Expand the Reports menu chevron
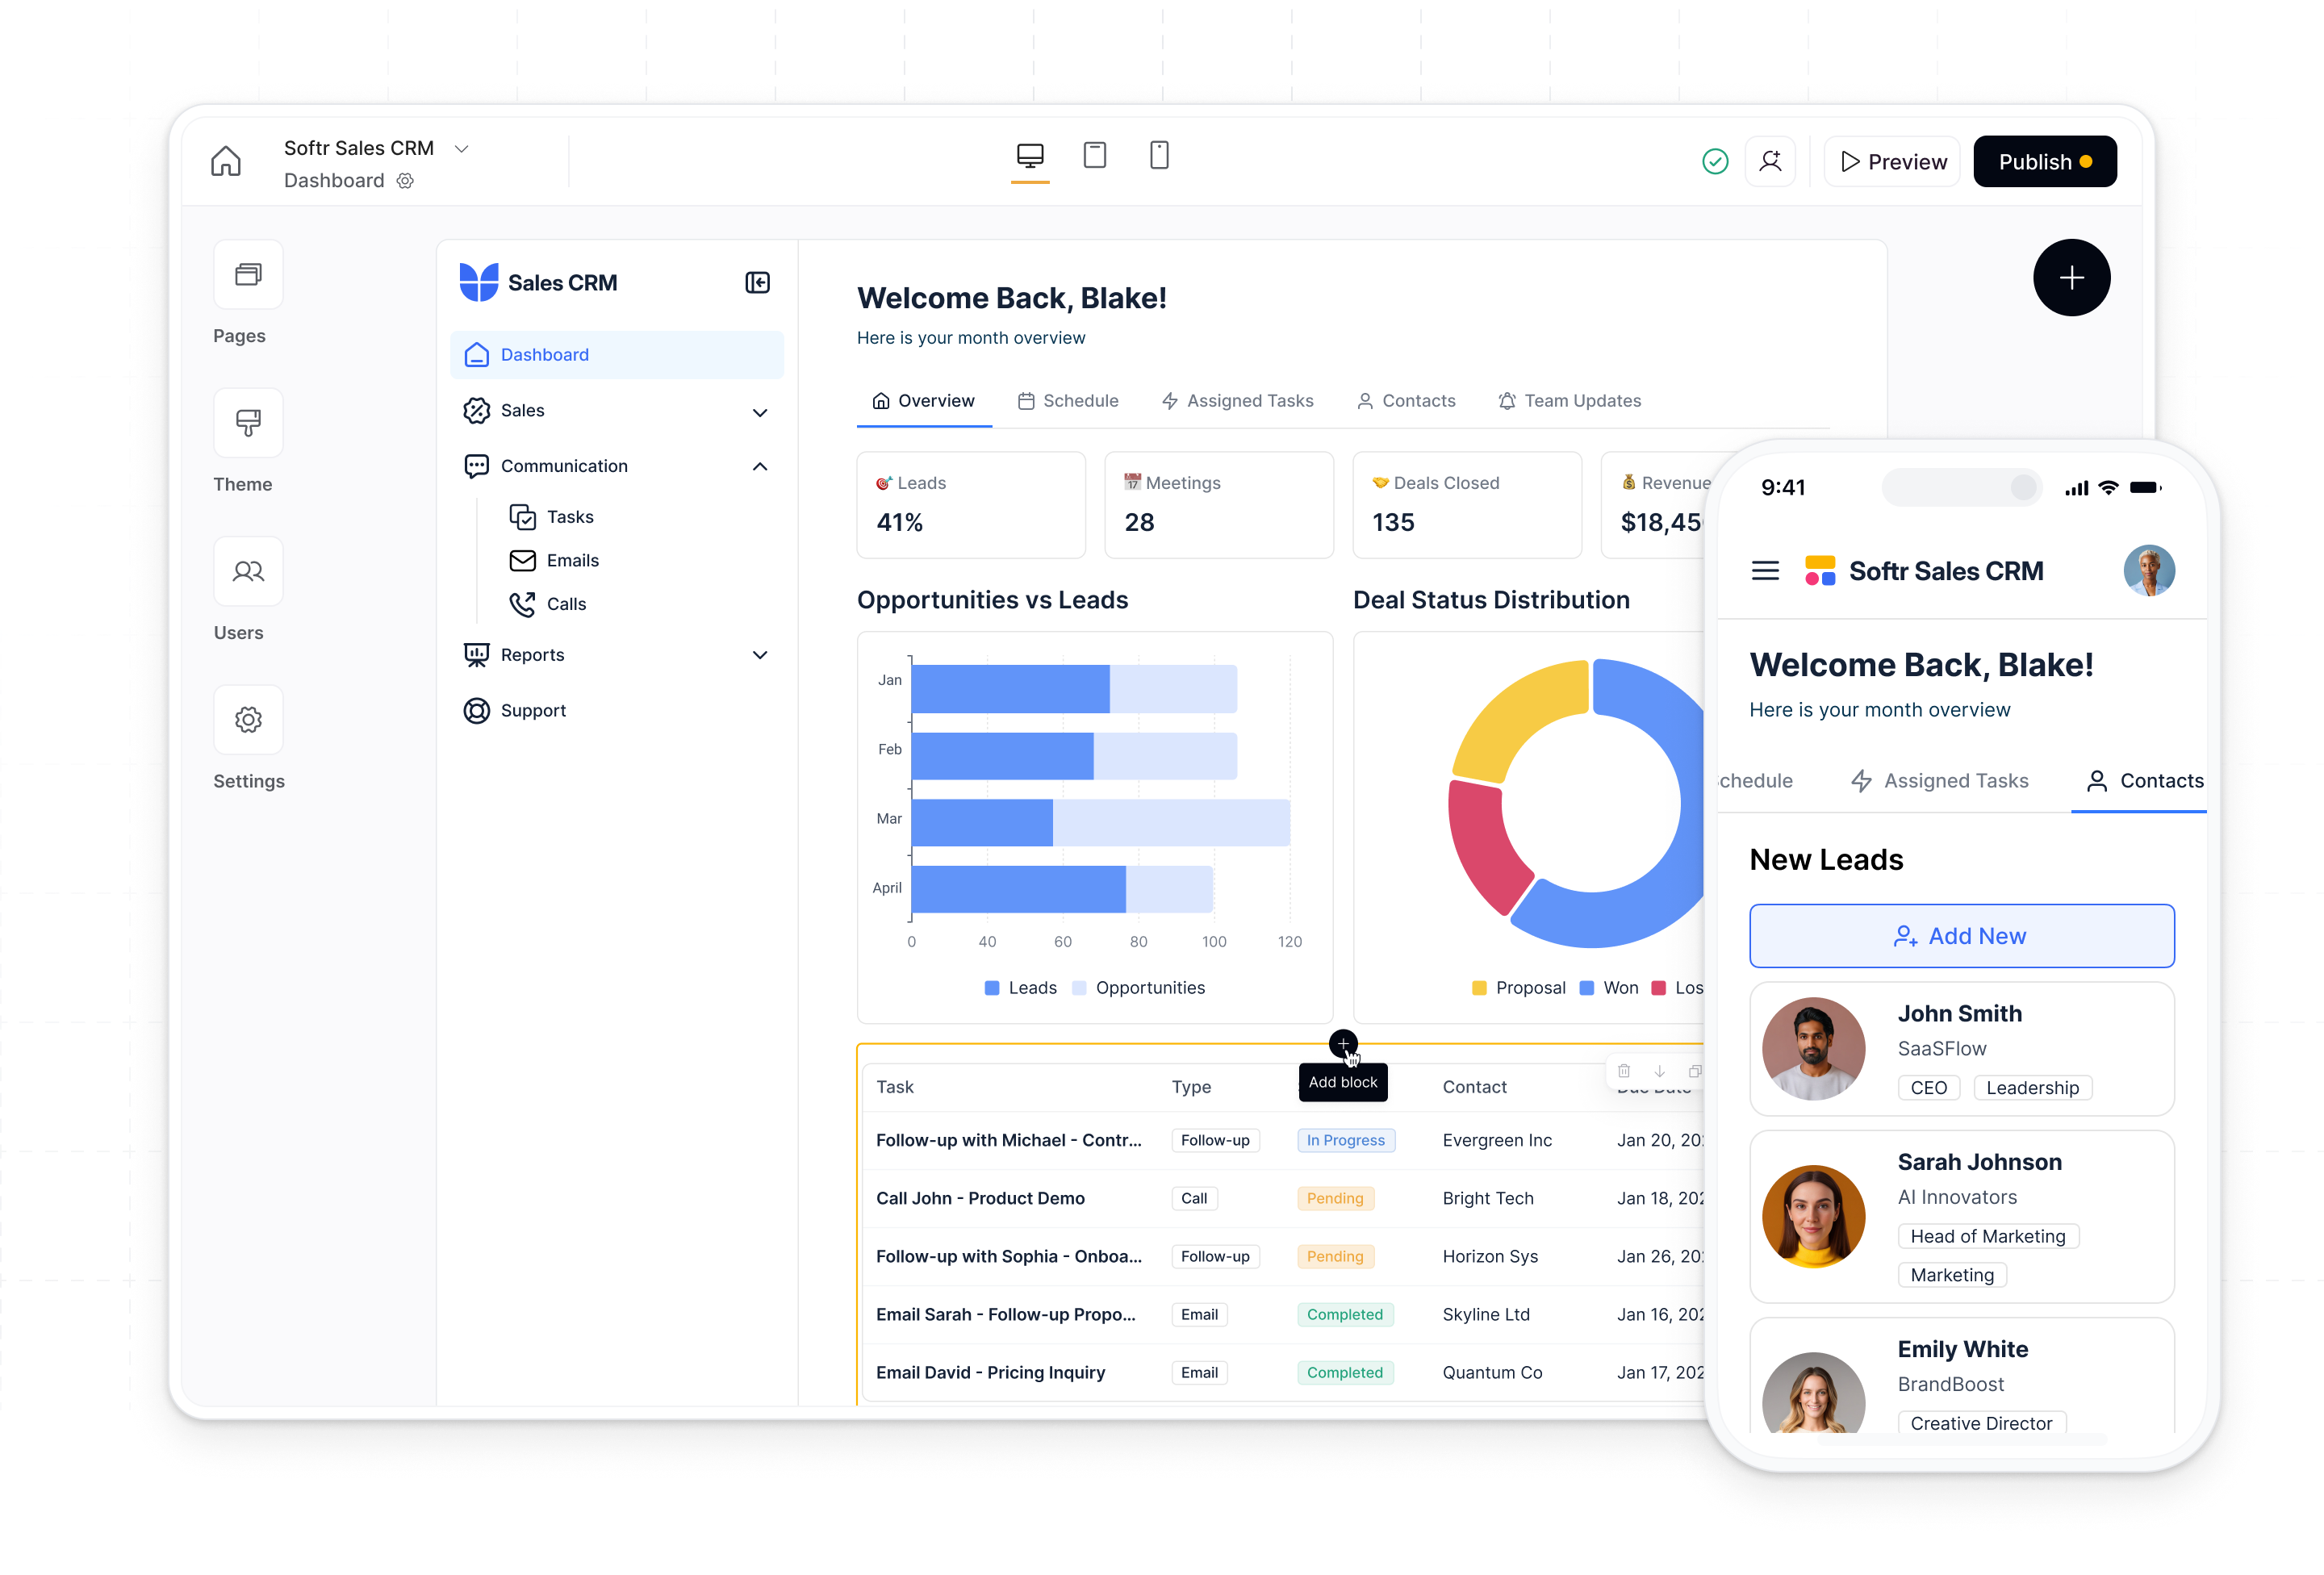2324x1575 pixels. coord(760,655)
